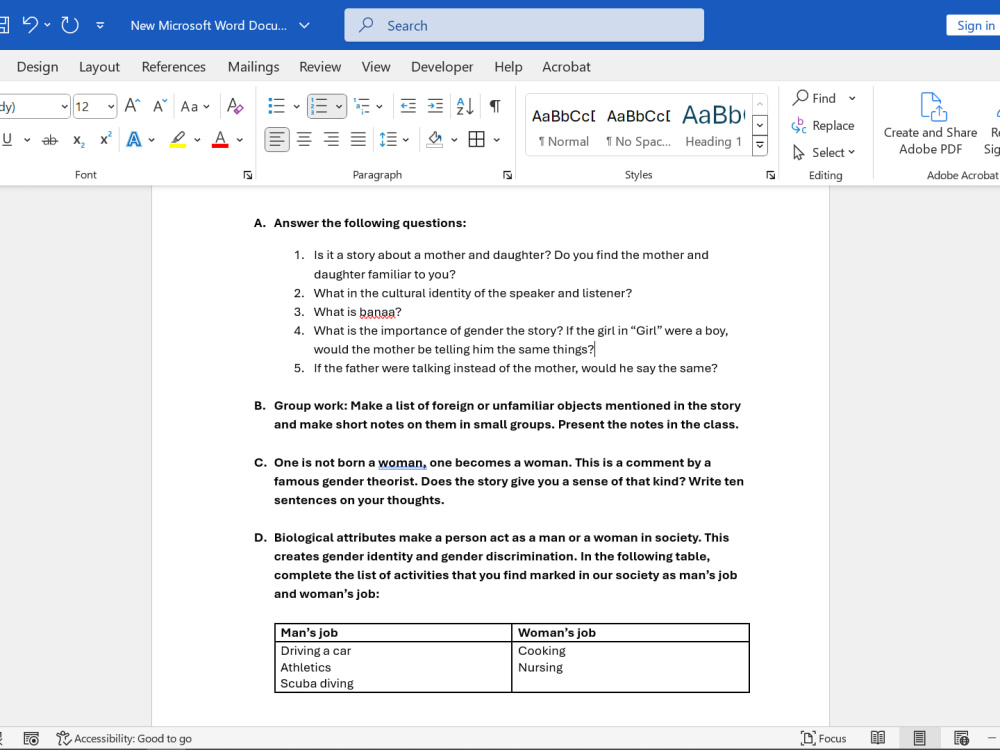Click the Save icon in title bar

(4, 25)
